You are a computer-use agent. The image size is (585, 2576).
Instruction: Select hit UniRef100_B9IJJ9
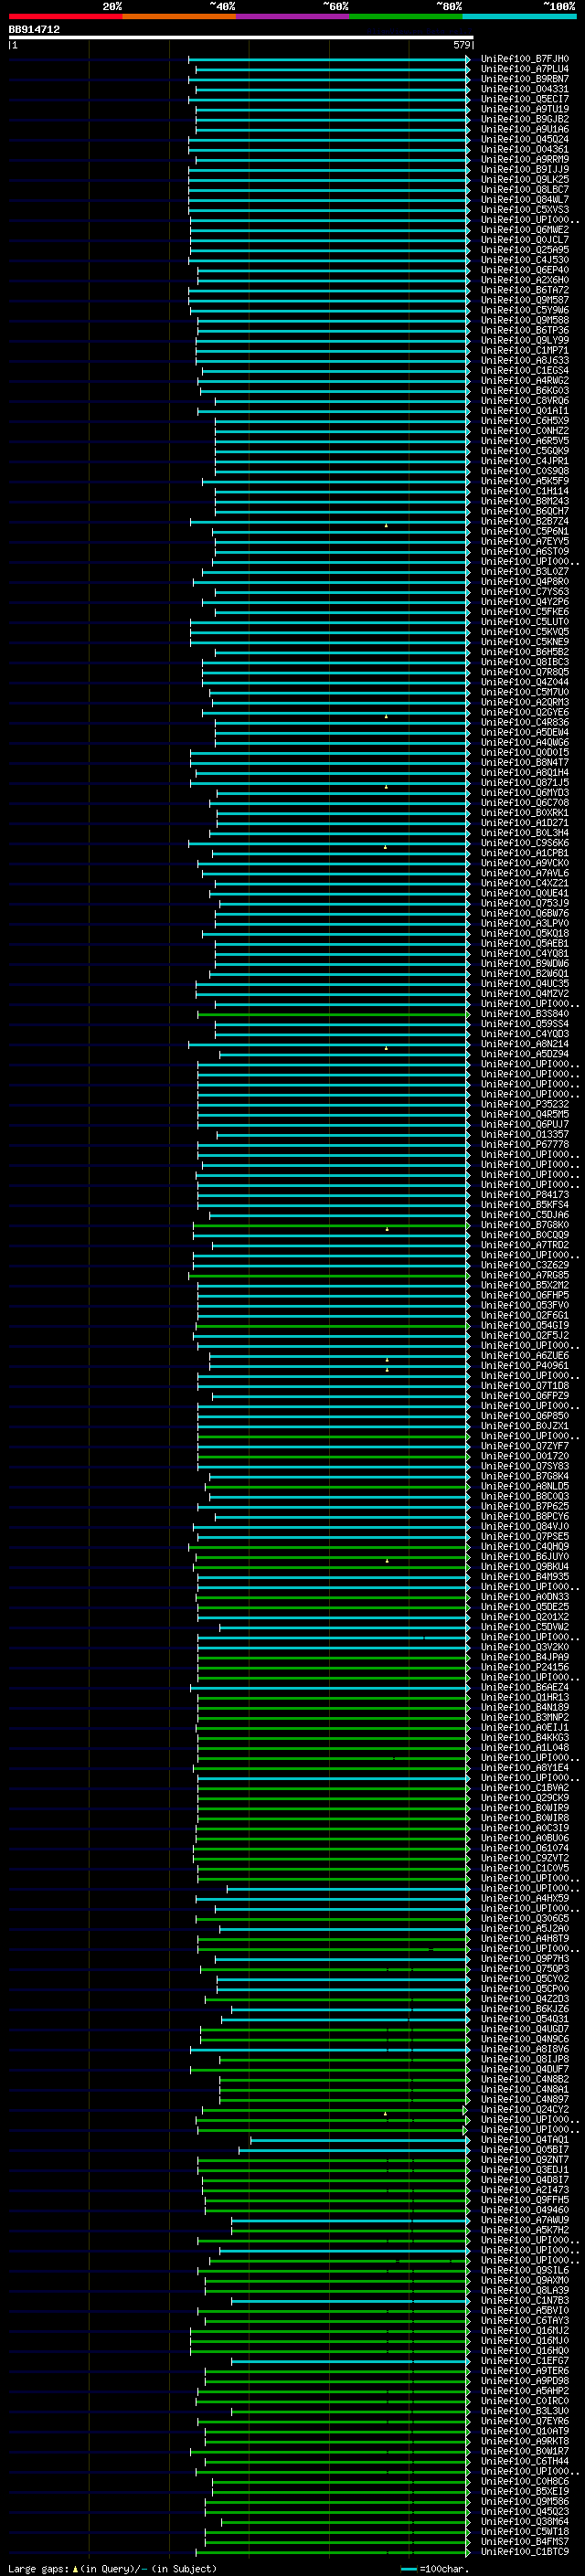(x=524, y=169)
